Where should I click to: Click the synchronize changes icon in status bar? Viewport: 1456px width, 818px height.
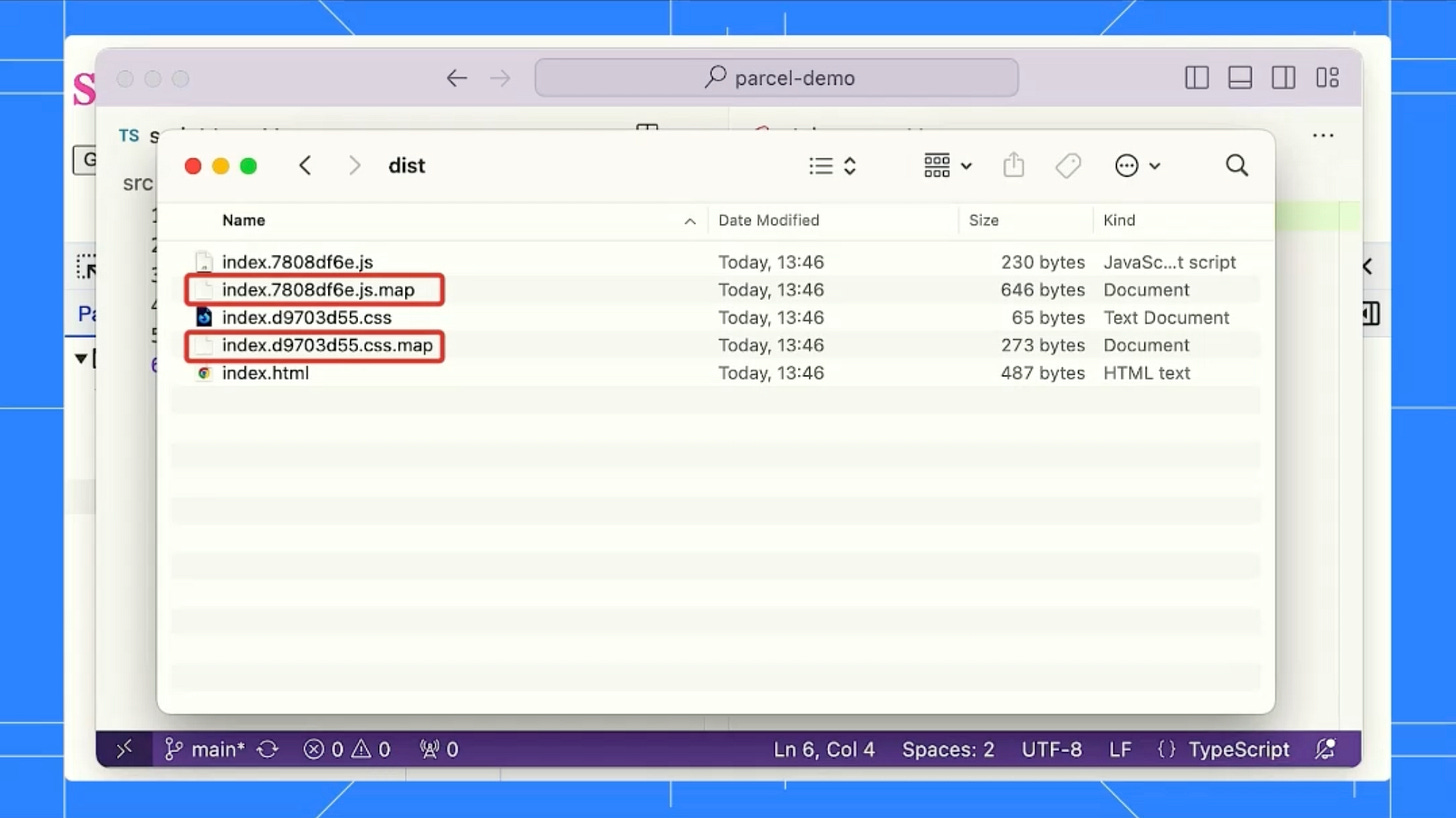pos(267,749)
